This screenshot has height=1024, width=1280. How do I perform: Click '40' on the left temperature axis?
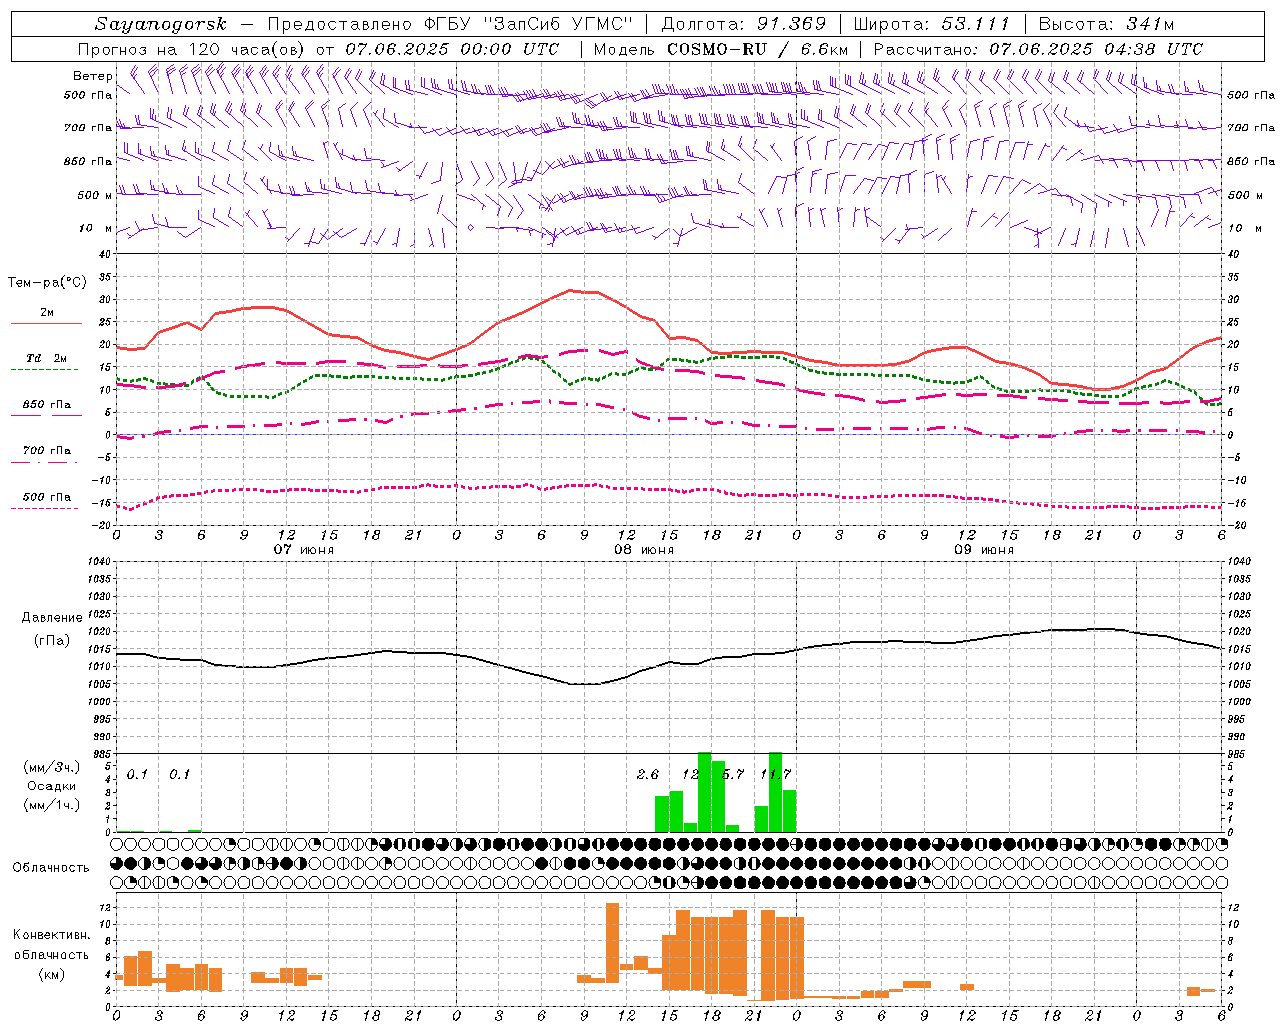pos(106,254)
